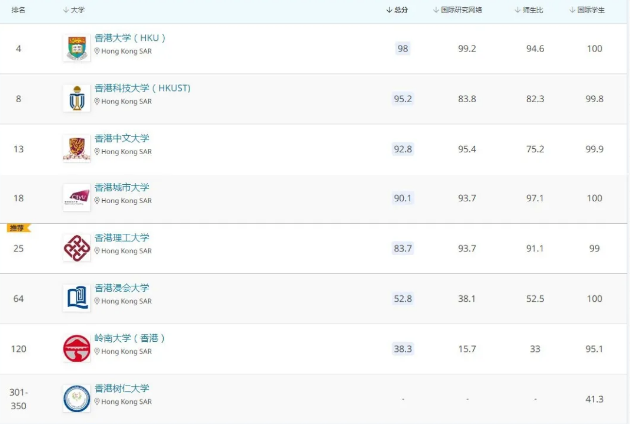Click the 推荐 badge on 香港理工大学 row
The width and height of the screenshot is (630, 424).
[18, 228]
